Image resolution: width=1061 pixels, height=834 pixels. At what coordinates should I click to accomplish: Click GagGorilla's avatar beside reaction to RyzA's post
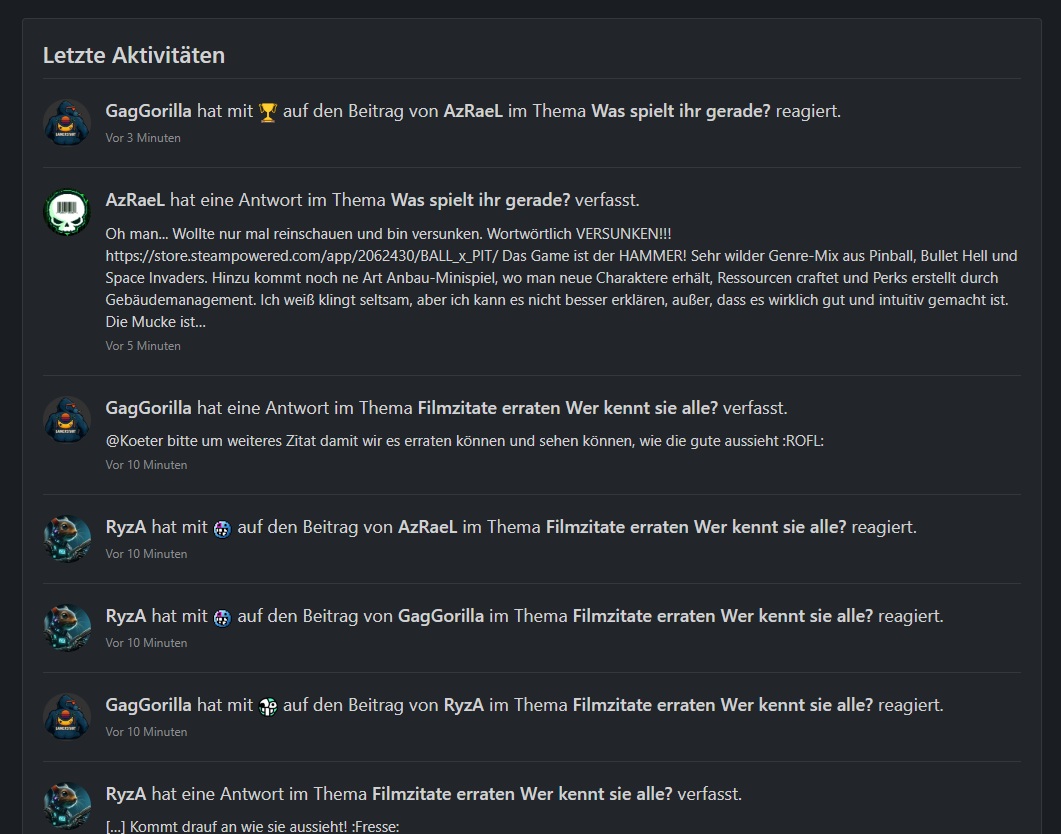(67, 717)
